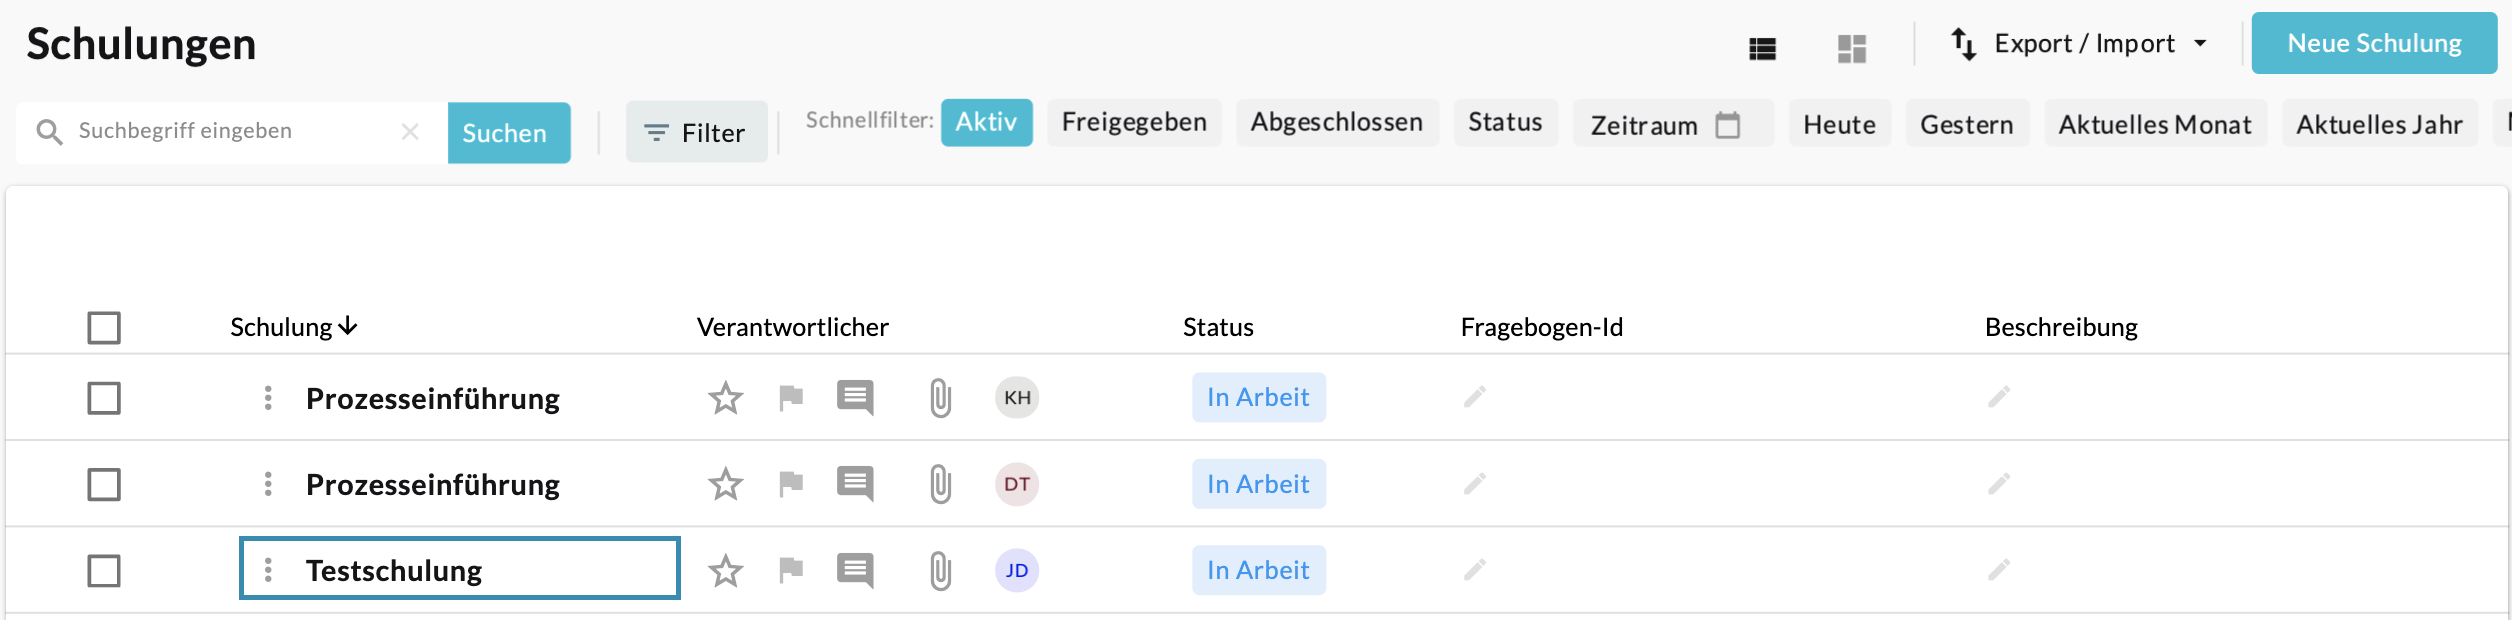Open three-dot menu for Testschulung
Screen dimensions: 2512x620
[x=268, y=570]
